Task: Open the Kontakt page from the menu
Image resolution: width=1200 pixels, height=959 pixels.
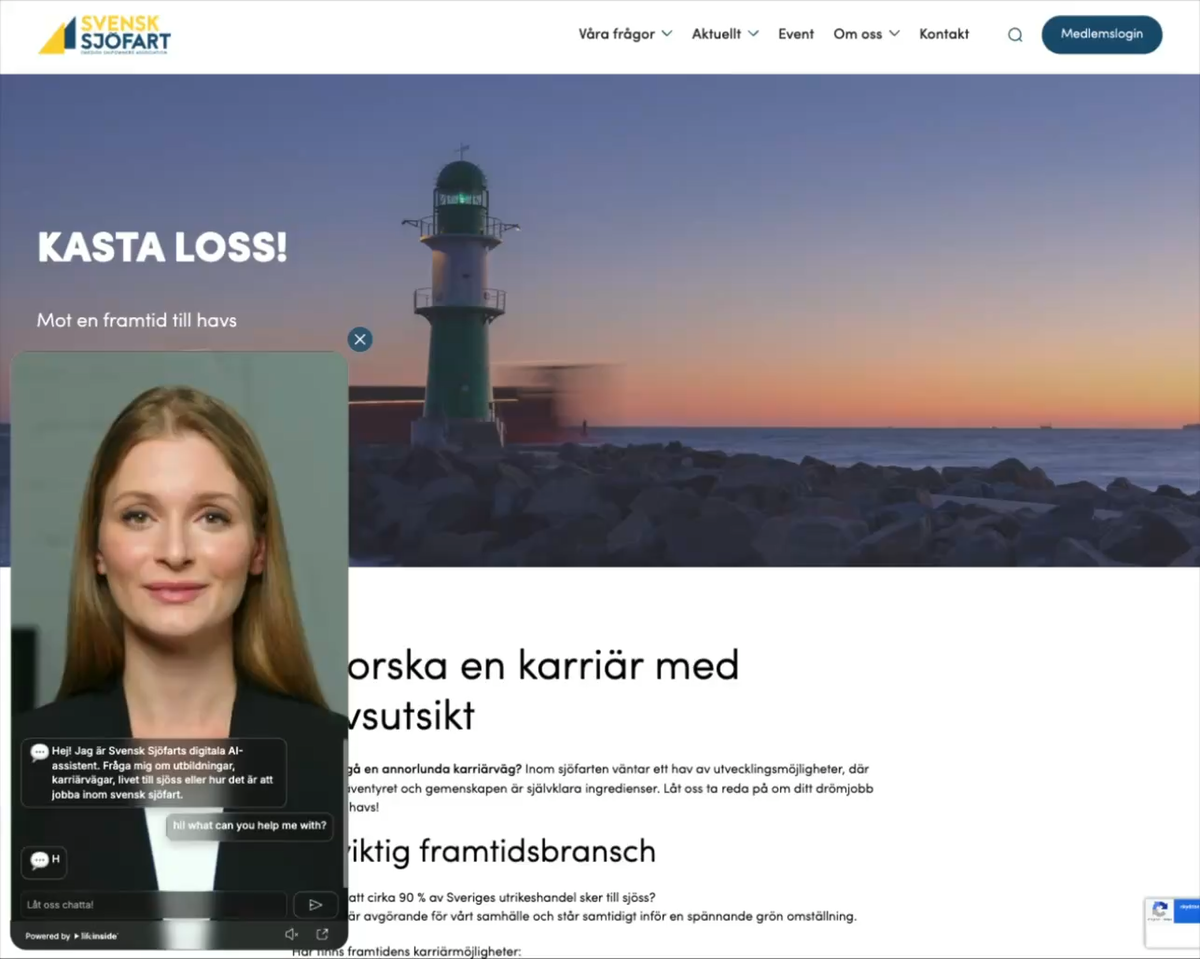Action: [943, 33]
